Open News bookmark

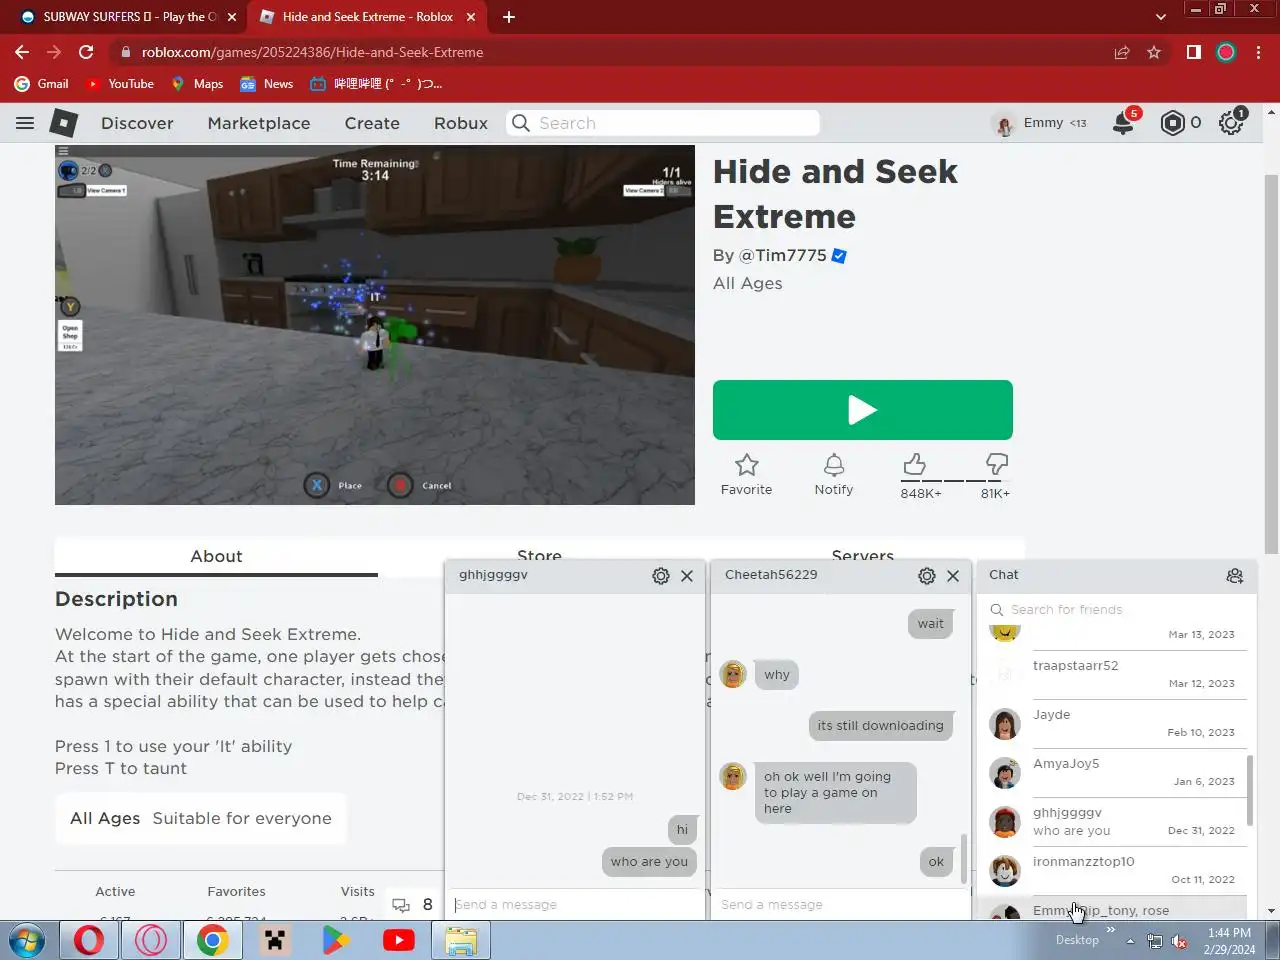[x=267, y=84]
